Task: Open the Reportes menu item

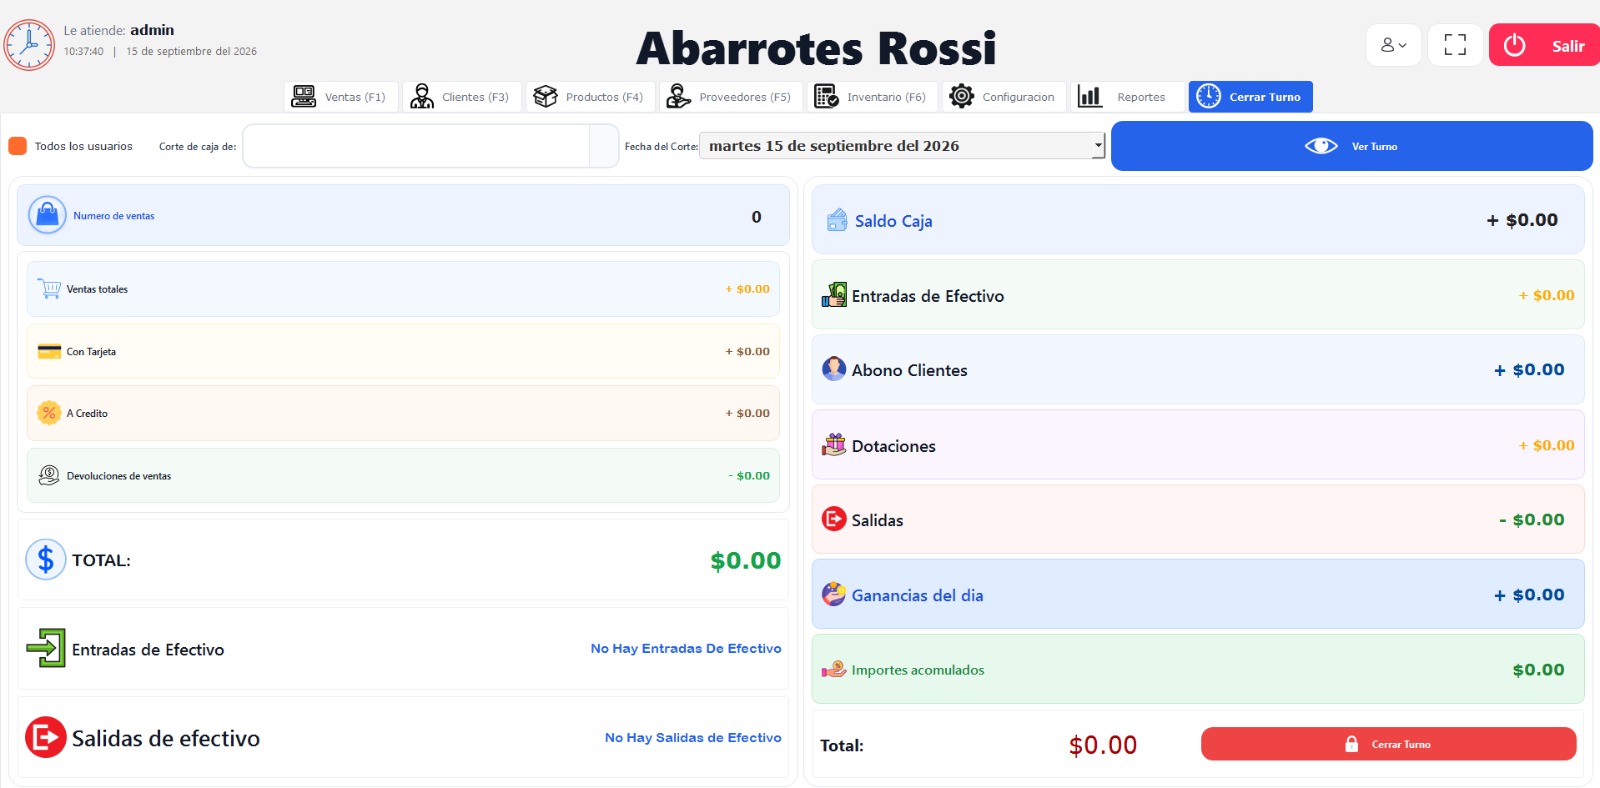Action: (1127, 97)
